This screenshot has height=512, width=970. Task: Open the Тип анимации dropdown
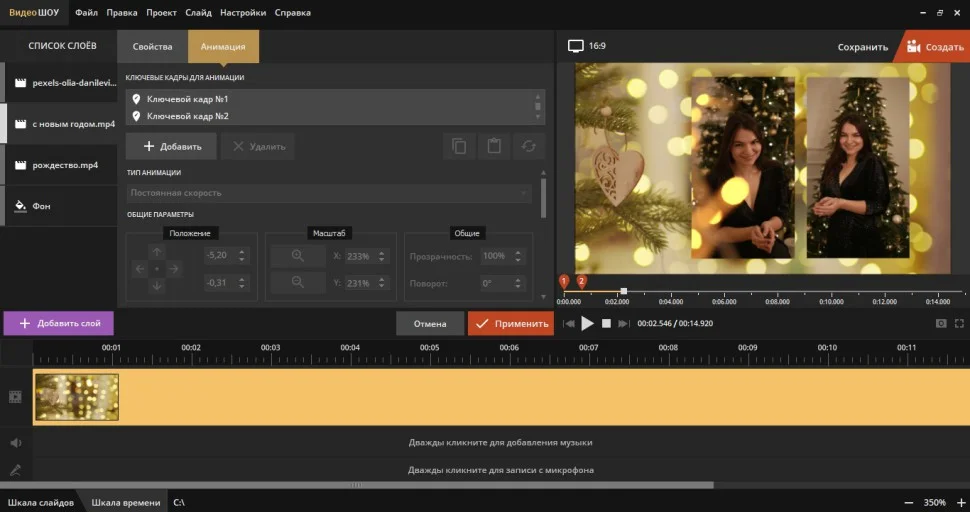(329, 192)
